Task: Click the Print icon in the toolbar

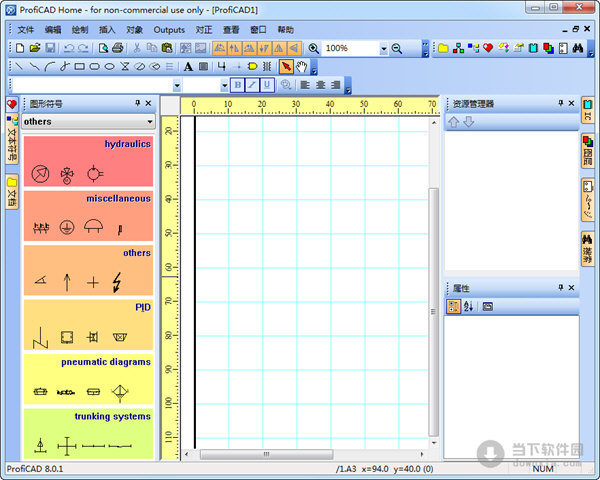Action: click(x=118, y=48)
